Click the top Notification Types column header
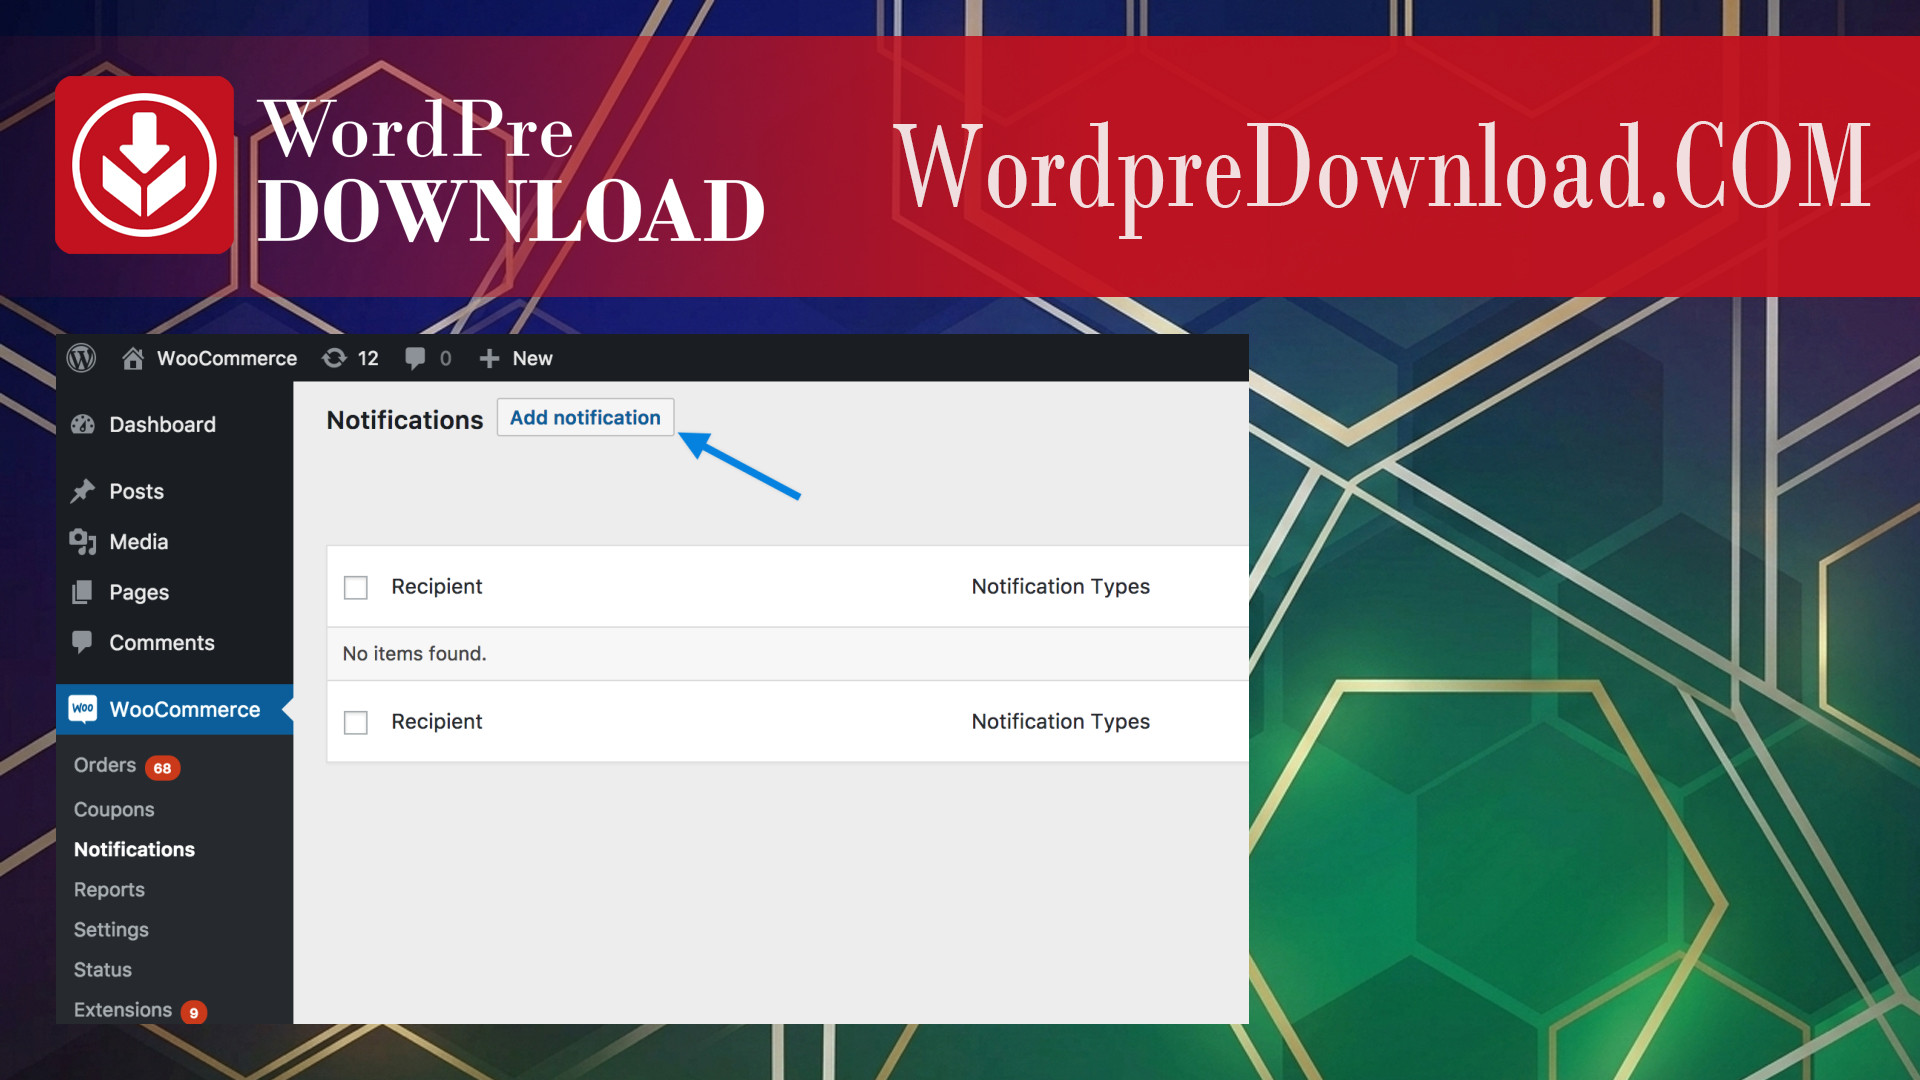This screenshot has height=1080, width=1920. [1061, 586]
